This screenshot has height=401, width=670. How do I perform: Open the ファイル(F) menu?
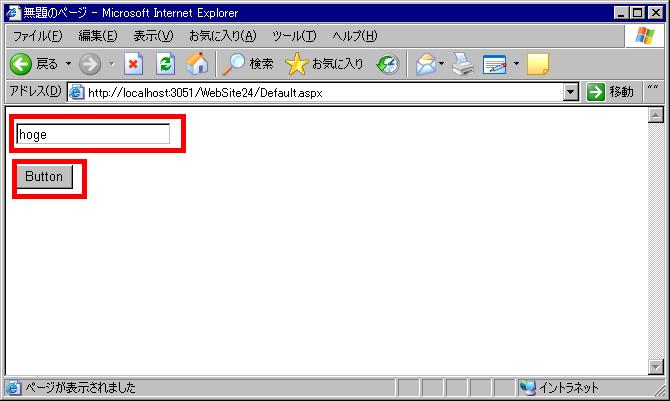point(38,36)
